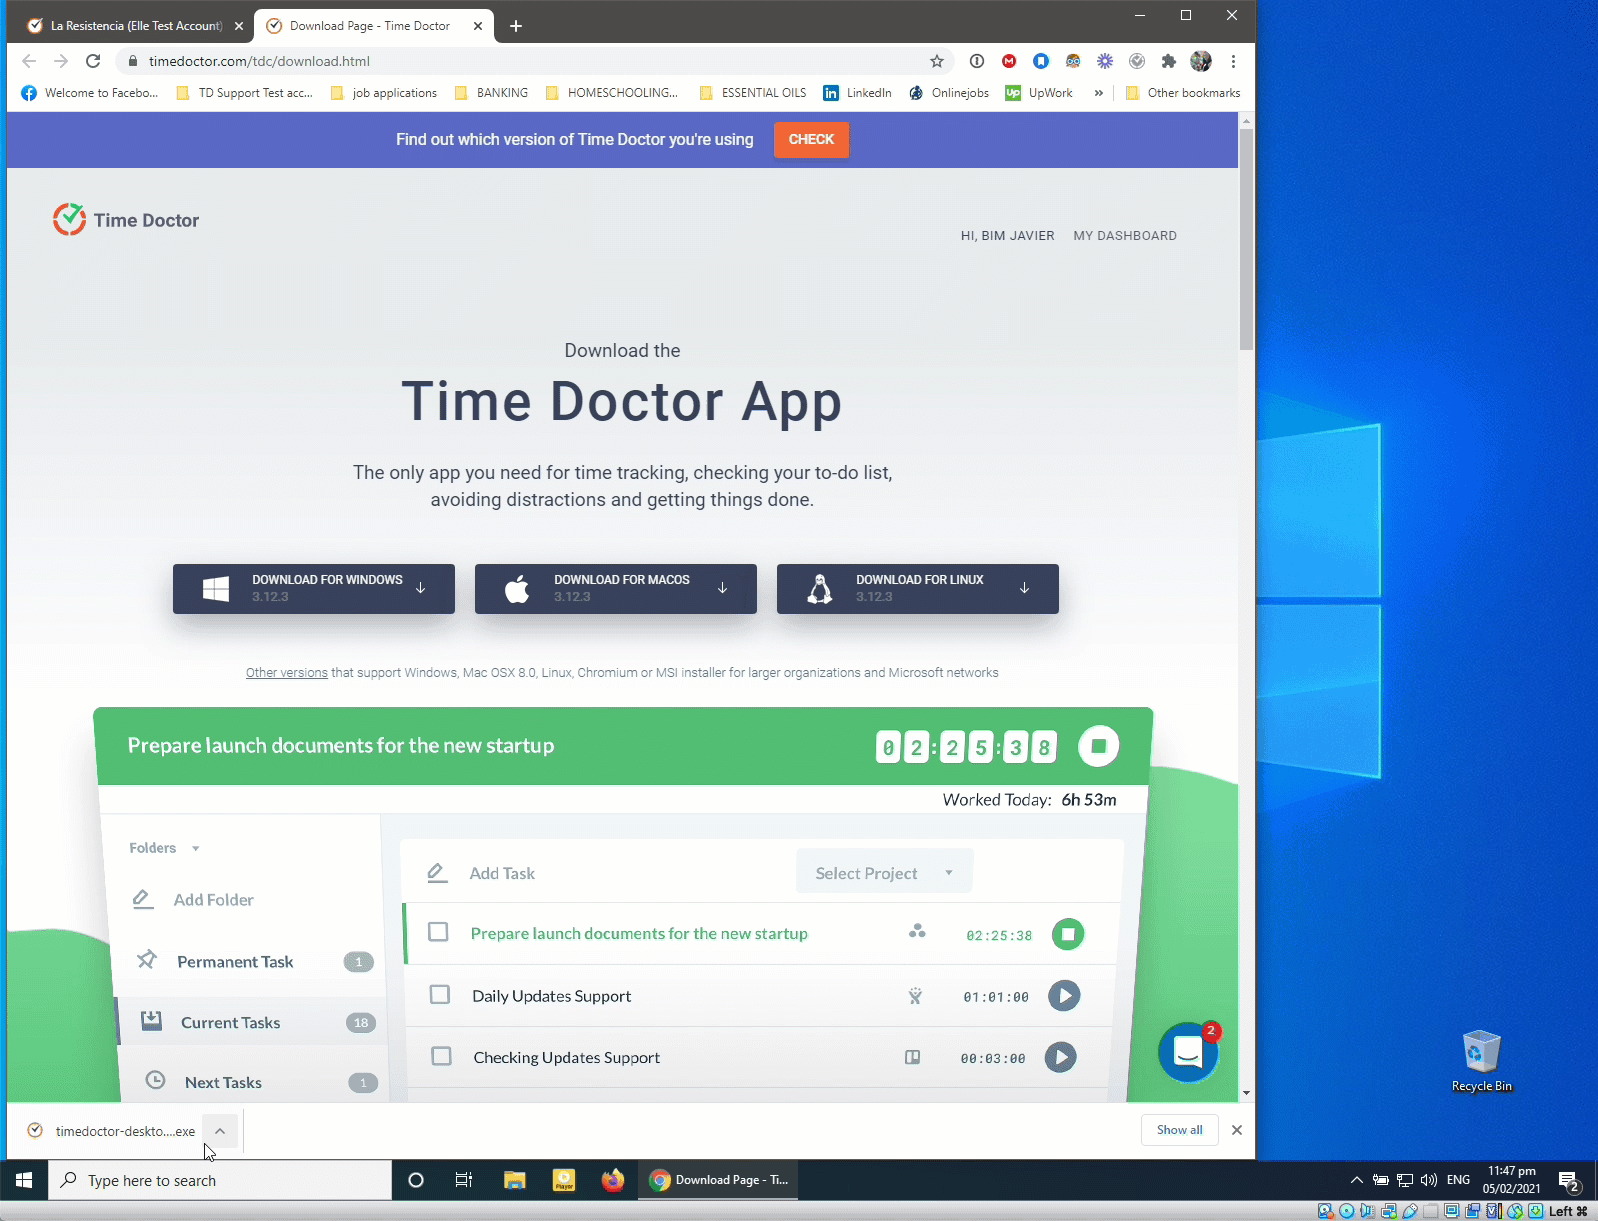Click the Permanent Task pin icon
This screenshot has width=1598, height=1221.
[147, 960]
